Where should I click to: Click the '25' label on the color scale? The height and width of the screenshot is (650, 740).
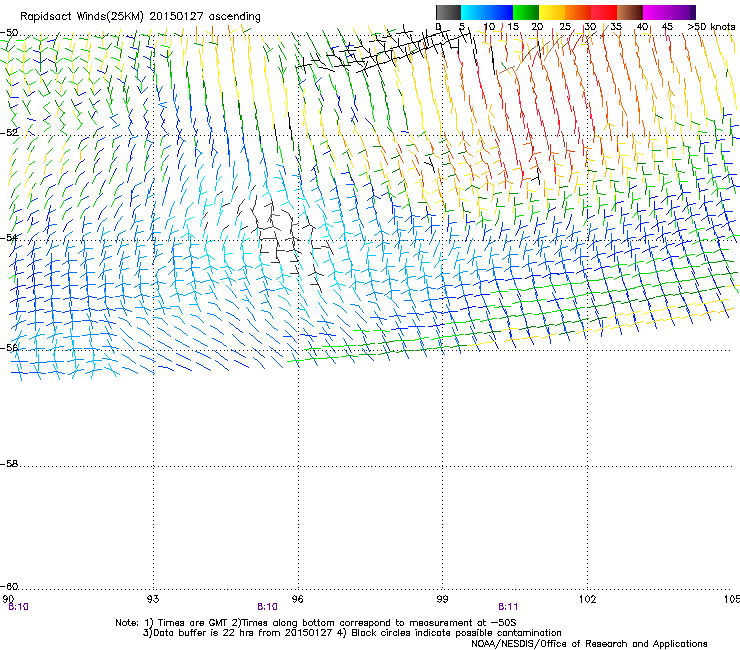tap(564, 27)
